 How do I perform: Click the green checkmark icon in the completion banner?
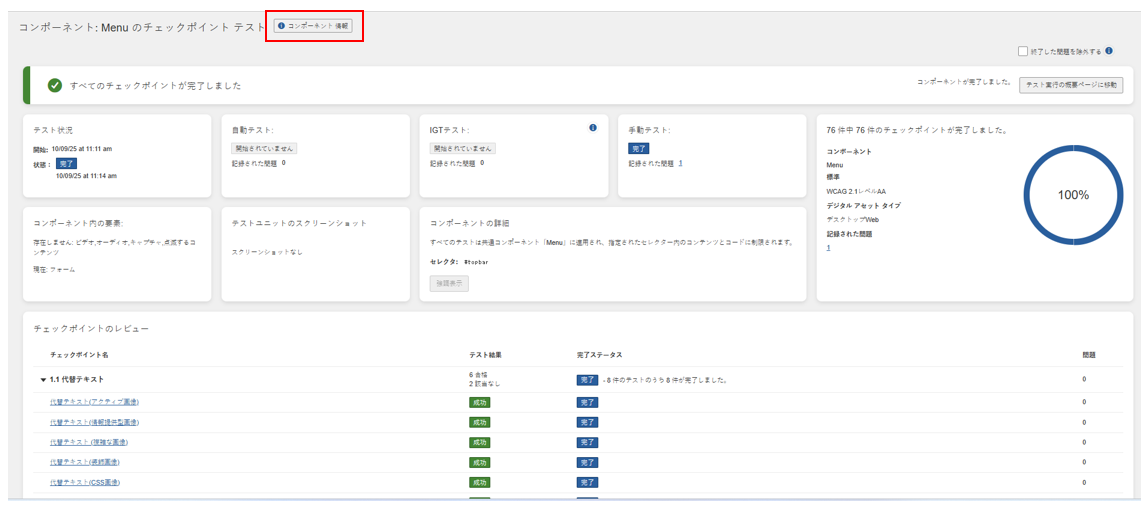click(x=55, y=86)
